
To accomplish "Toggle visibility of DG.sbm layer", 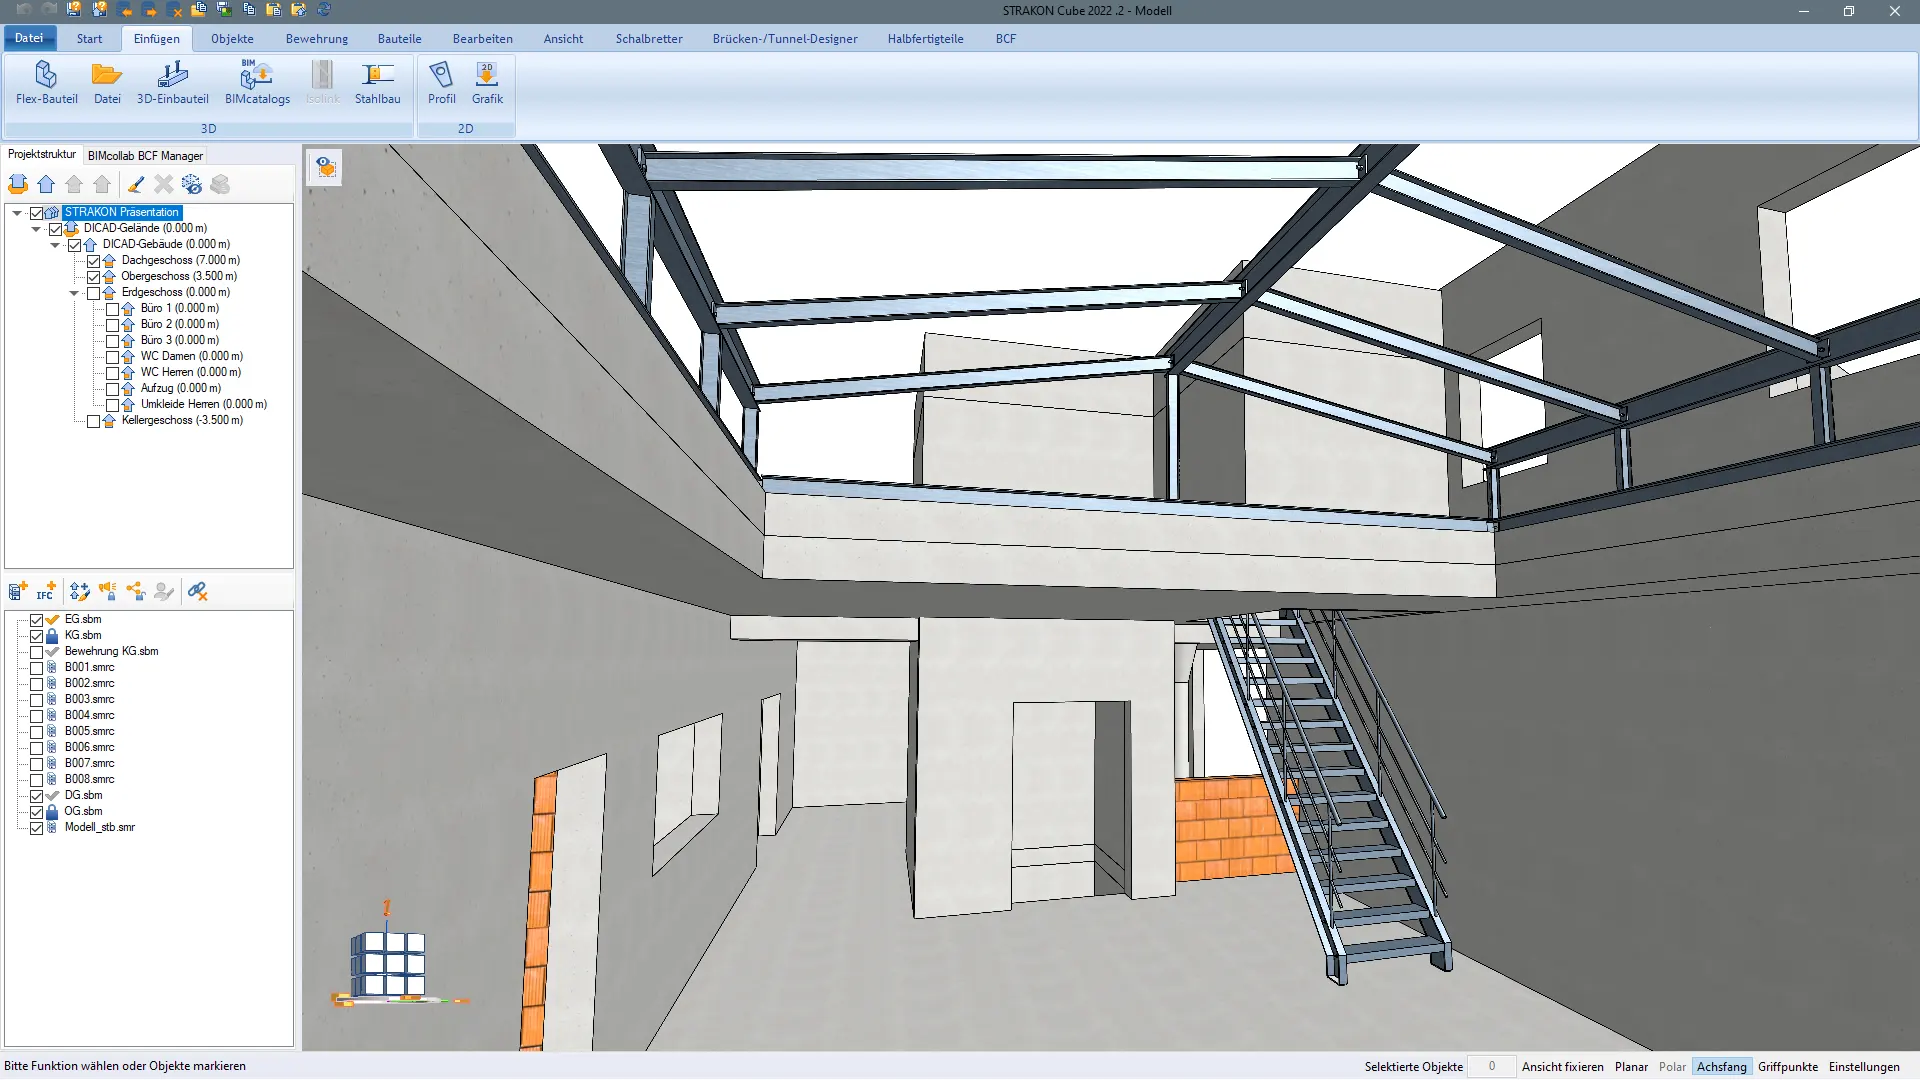I will pos(37,794).
